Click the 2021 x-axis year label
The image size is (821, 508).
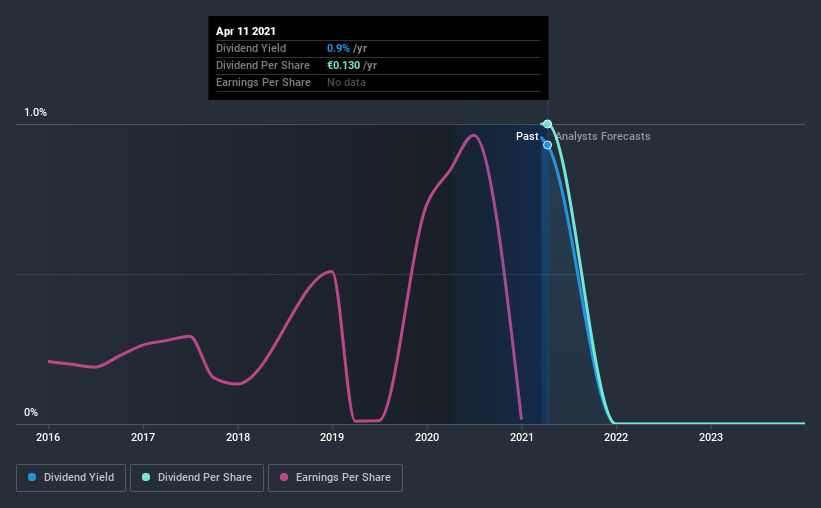tap(522, 437)
